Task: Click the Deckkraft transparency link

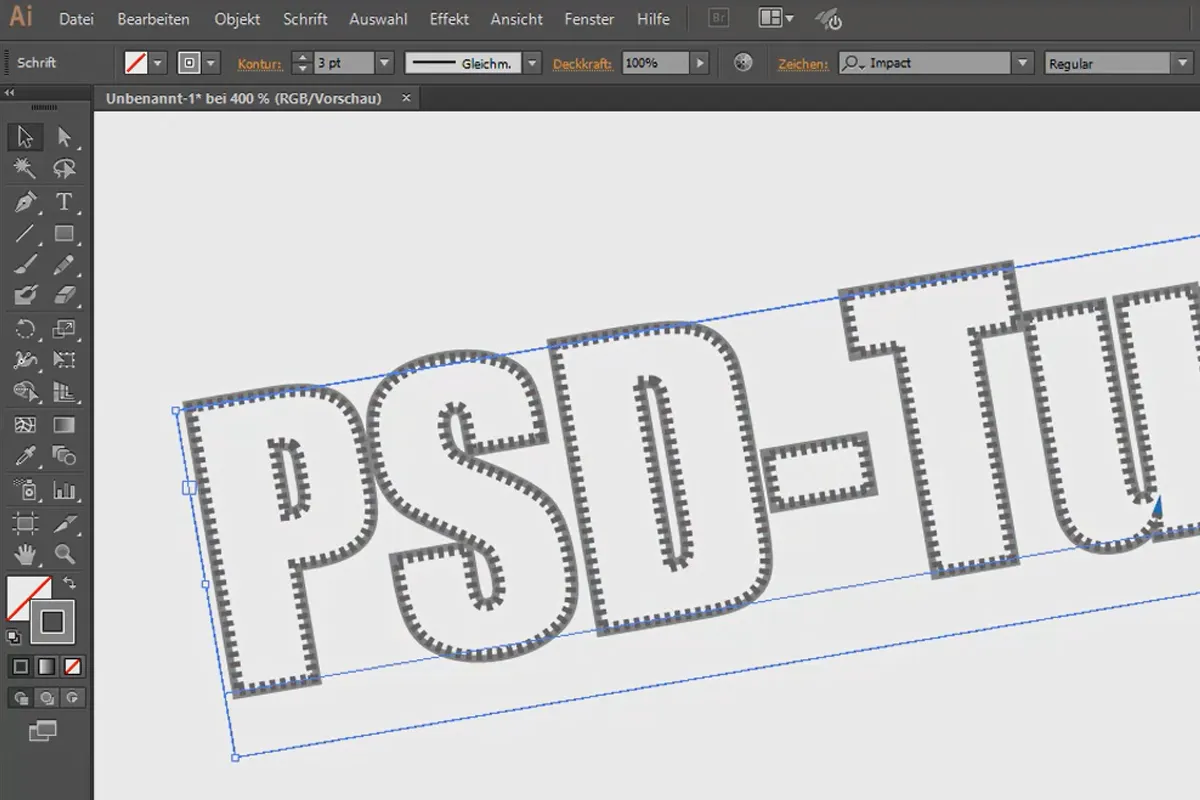Action: click(x=583, y=63)
